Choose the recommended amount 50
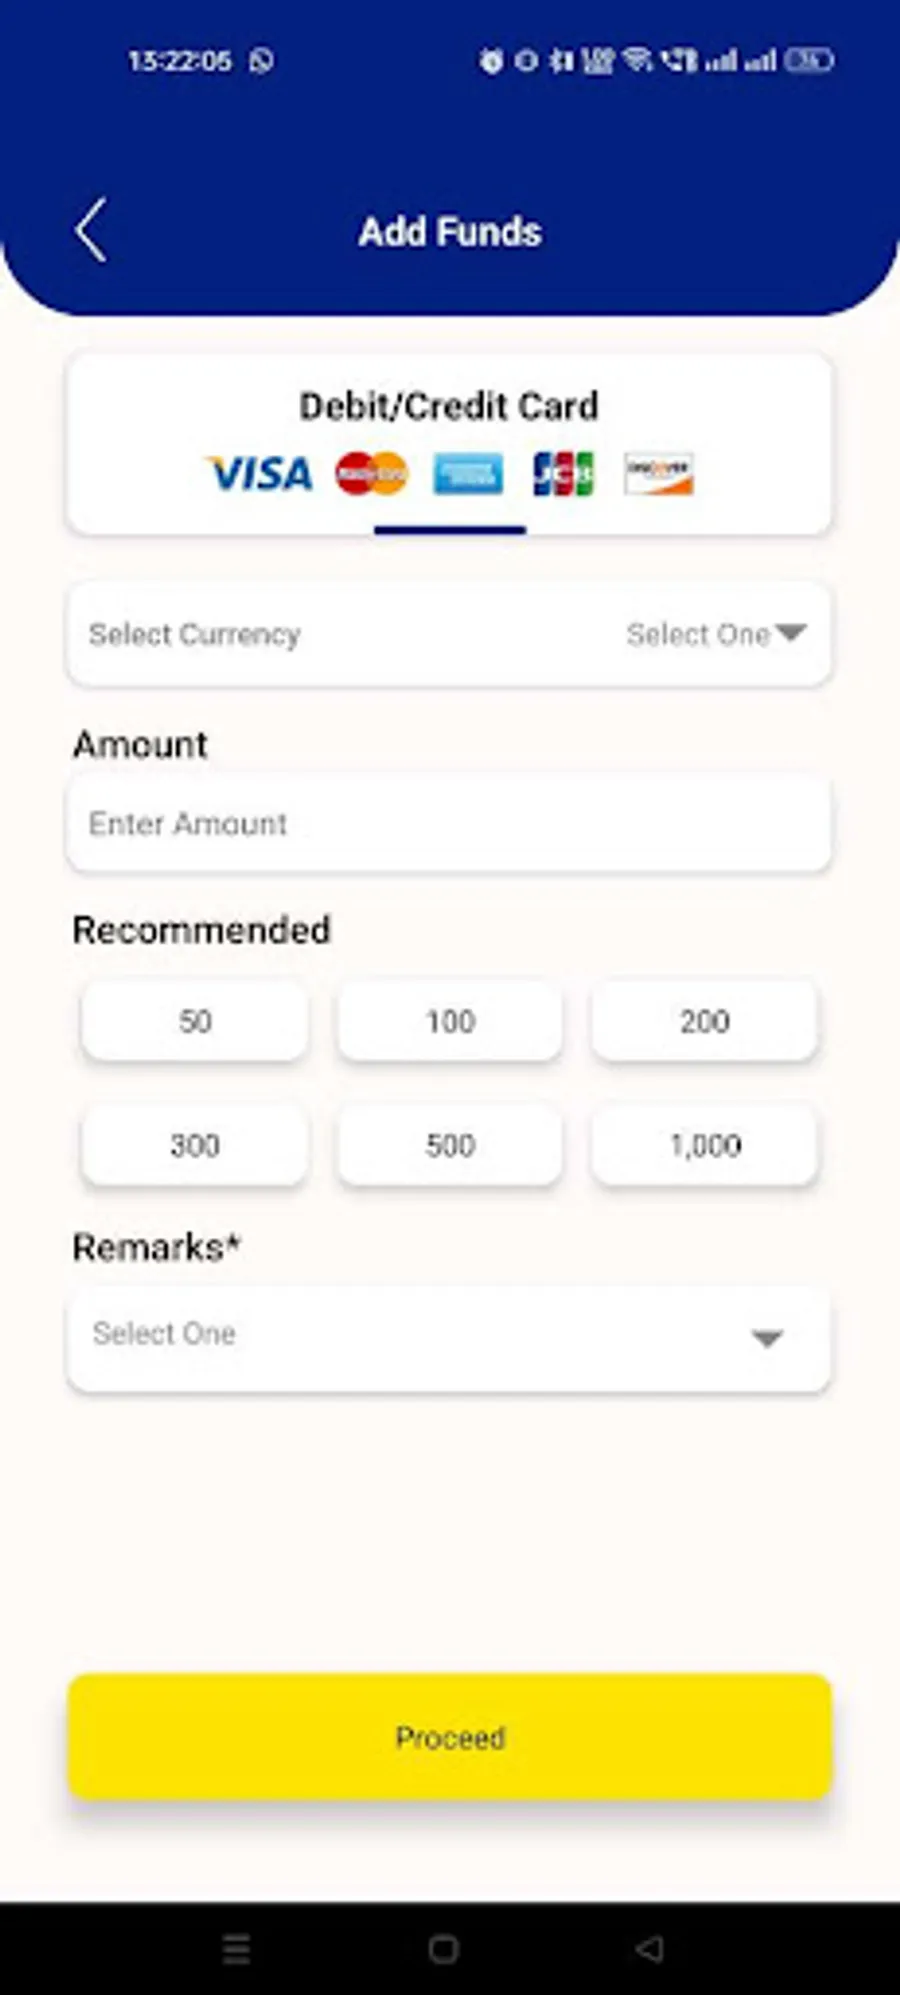 (195, 1021)
